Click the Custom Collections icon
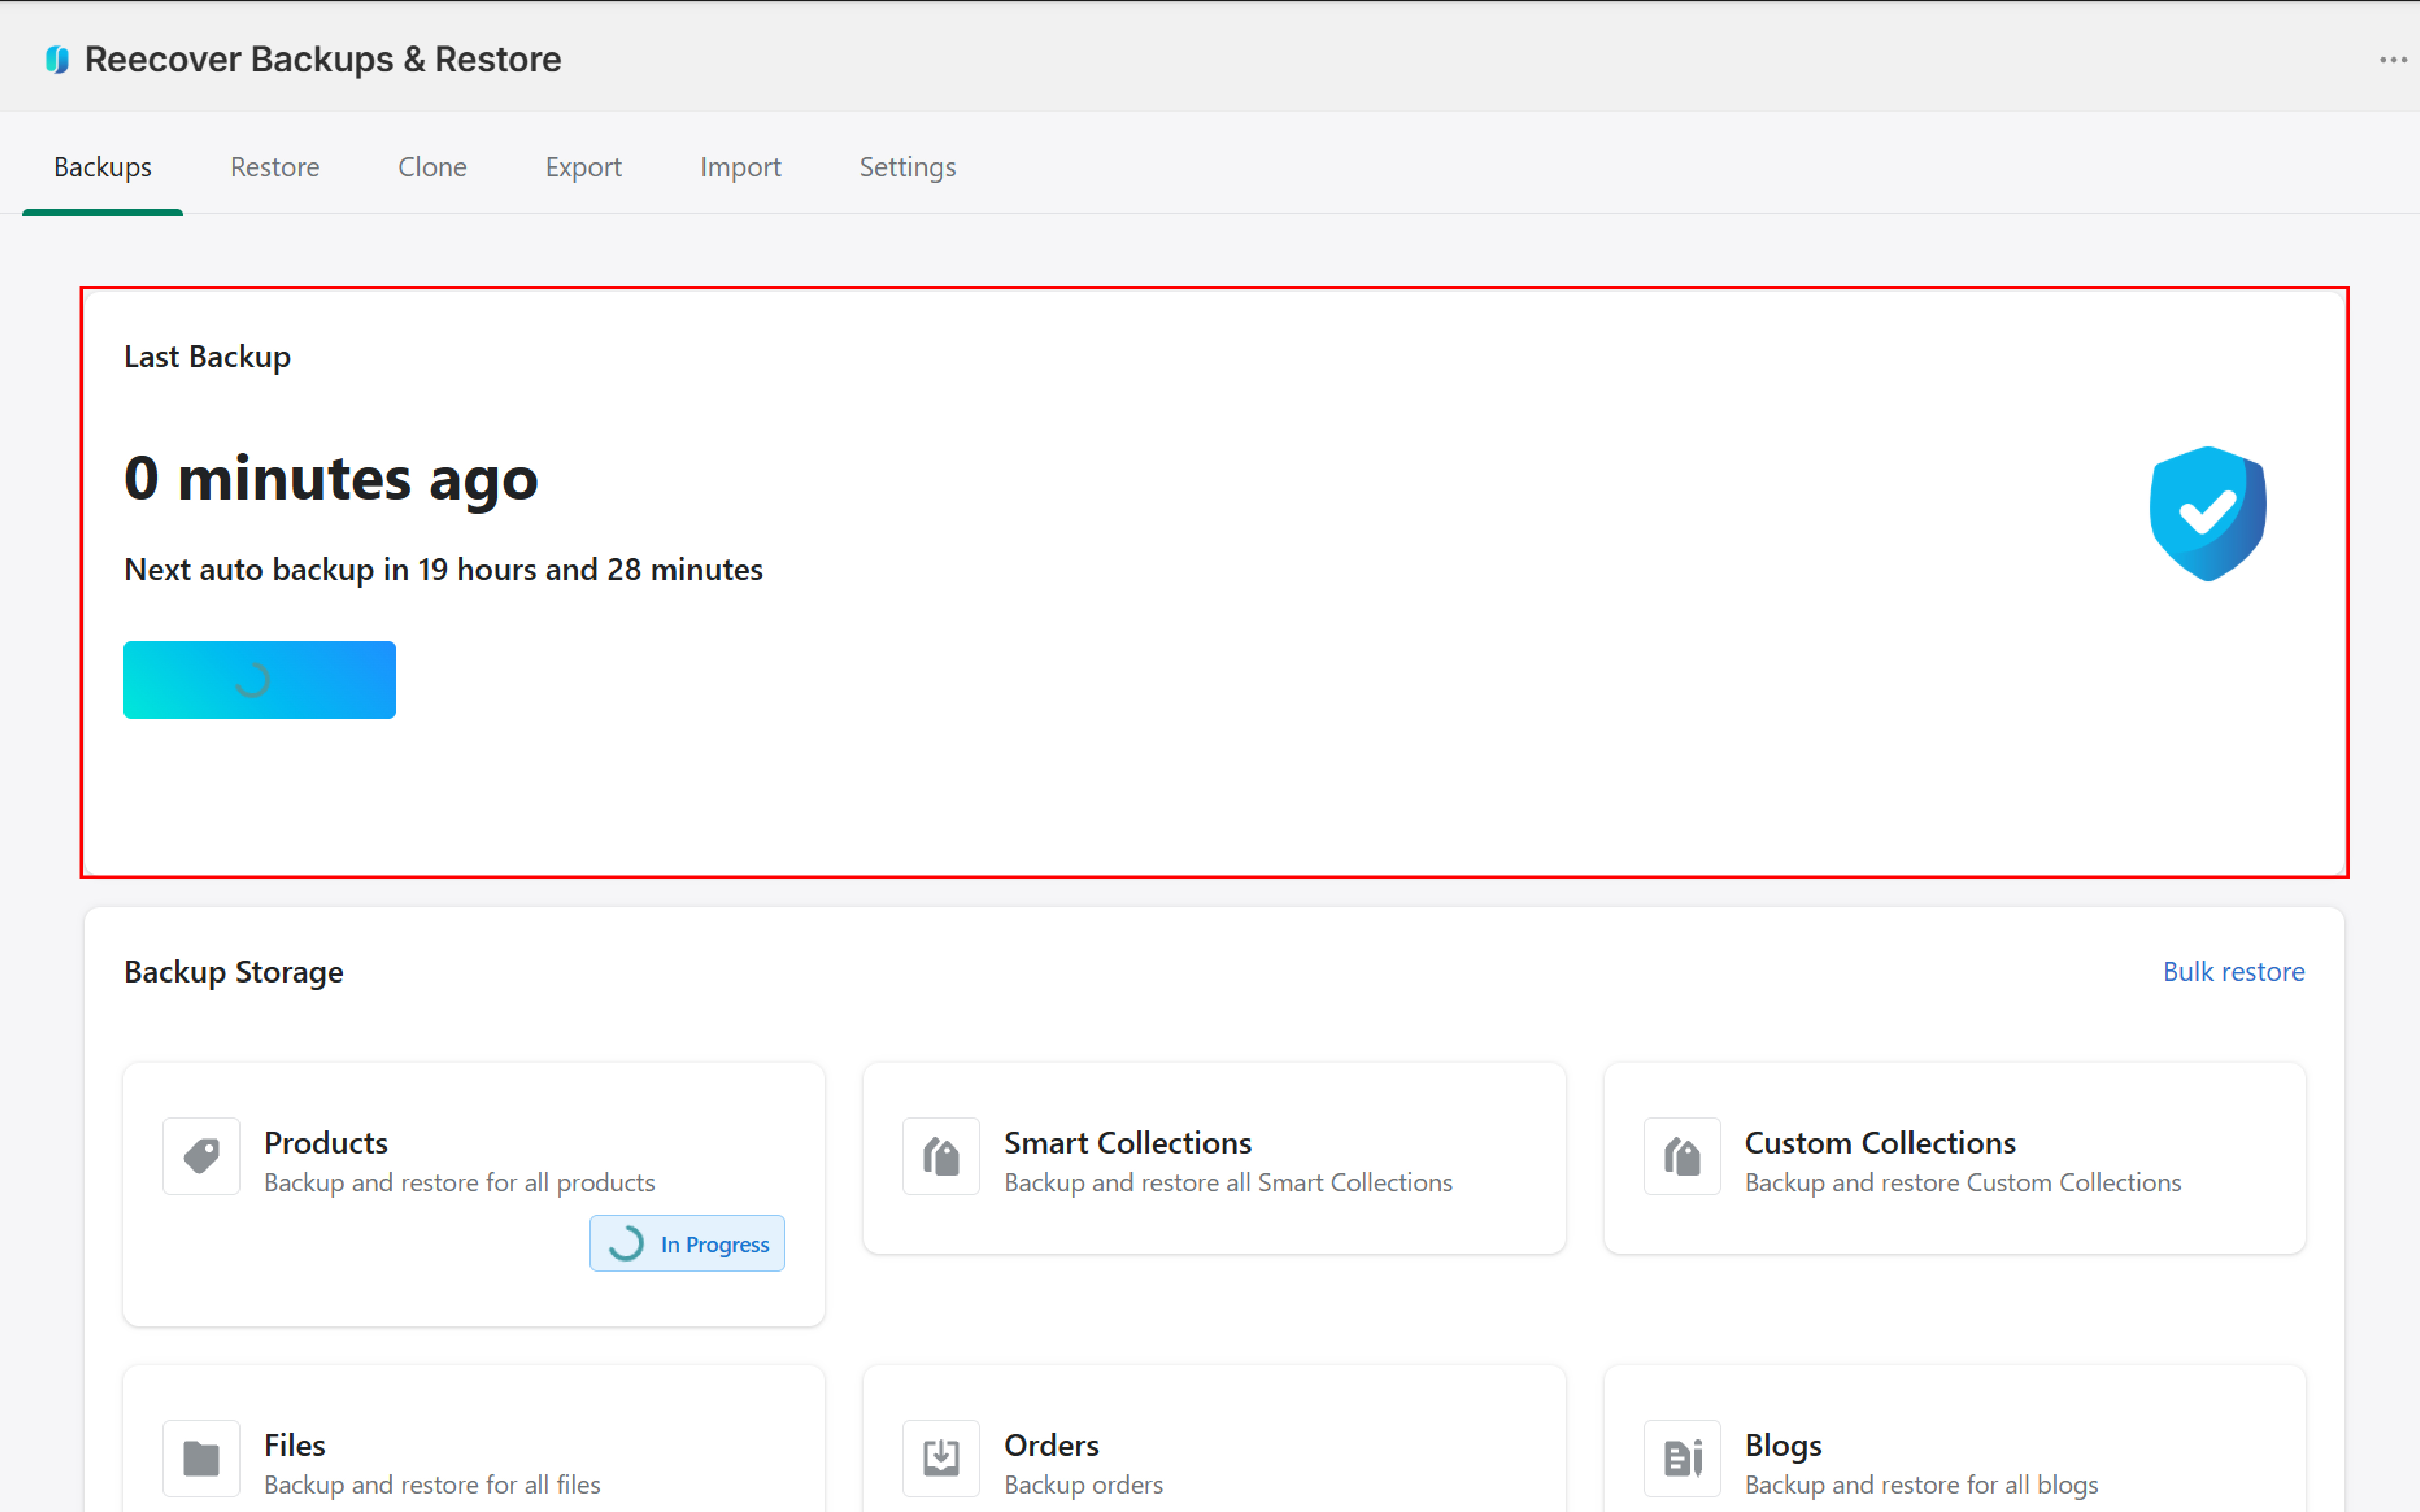The image size is (2420, 1512). click(x=1682, y=1156)
